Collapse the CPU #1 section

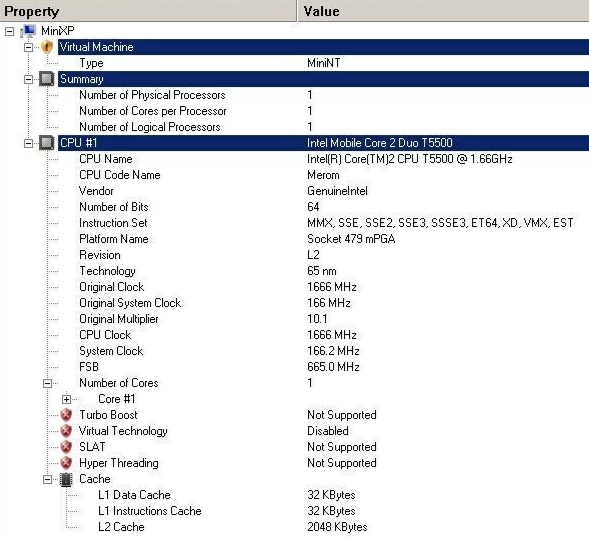(x=28, y=143)
